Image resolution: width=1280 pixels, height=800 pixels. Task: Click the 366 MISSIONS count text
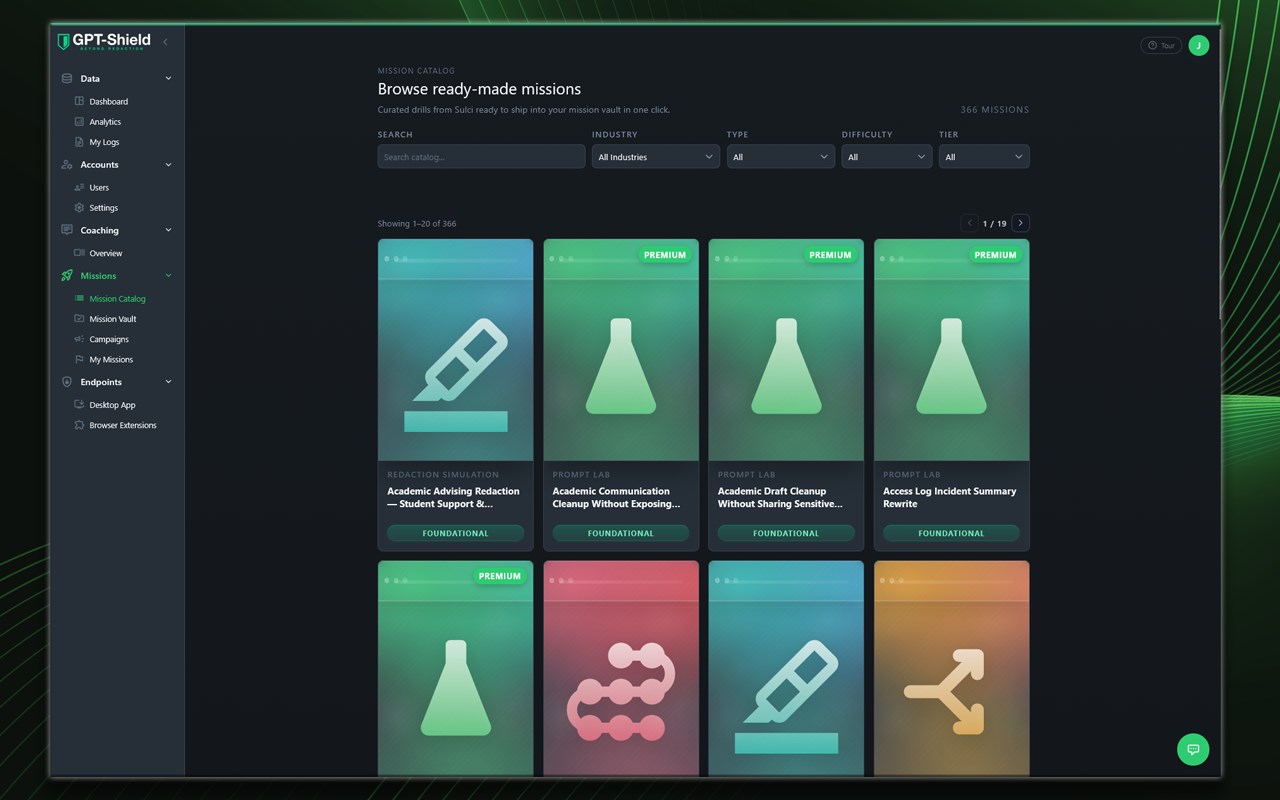pyautogui.click(x=994, y=110)
